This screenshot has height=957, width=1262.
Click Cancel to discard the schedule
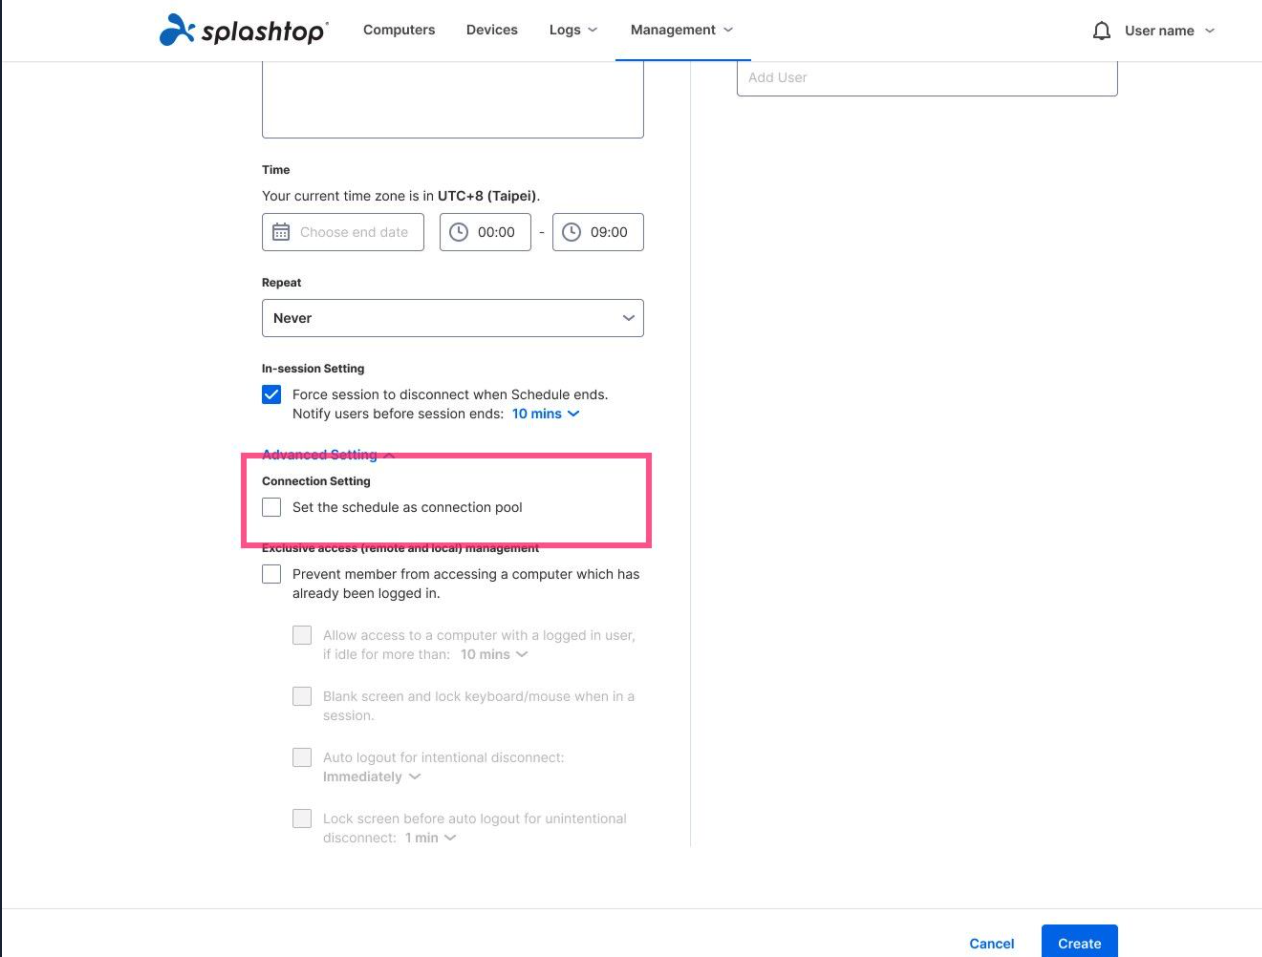click(x=991, y=942)
